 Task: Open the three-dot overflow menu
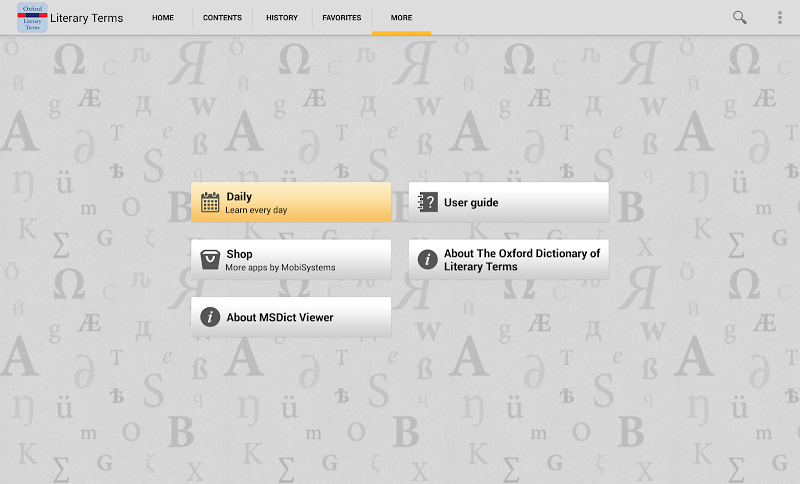click(x=780, y=17)
